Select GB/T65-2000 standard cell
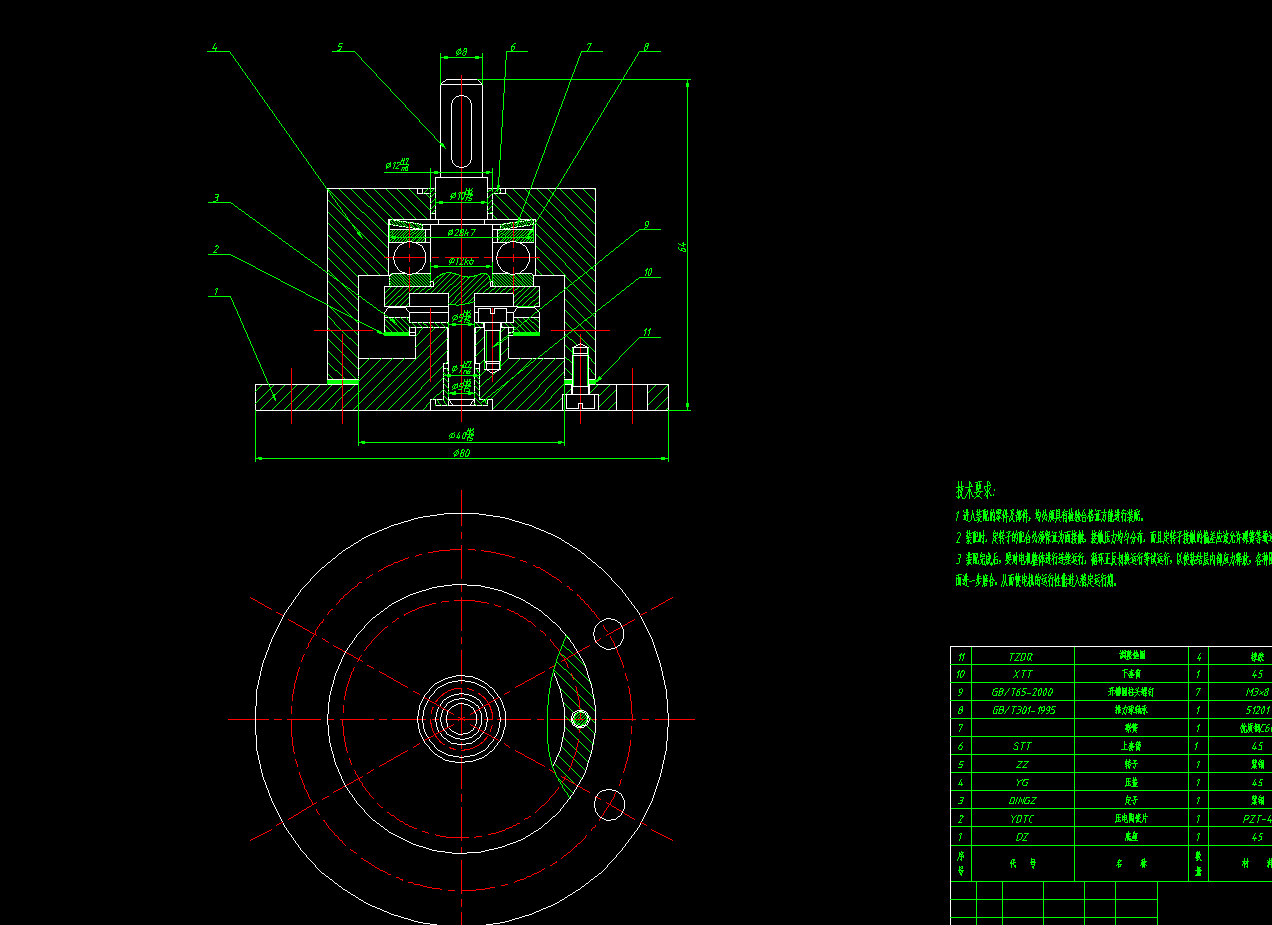The height and width of the screenshot is (925, 1272). [x=1021, y=692]
